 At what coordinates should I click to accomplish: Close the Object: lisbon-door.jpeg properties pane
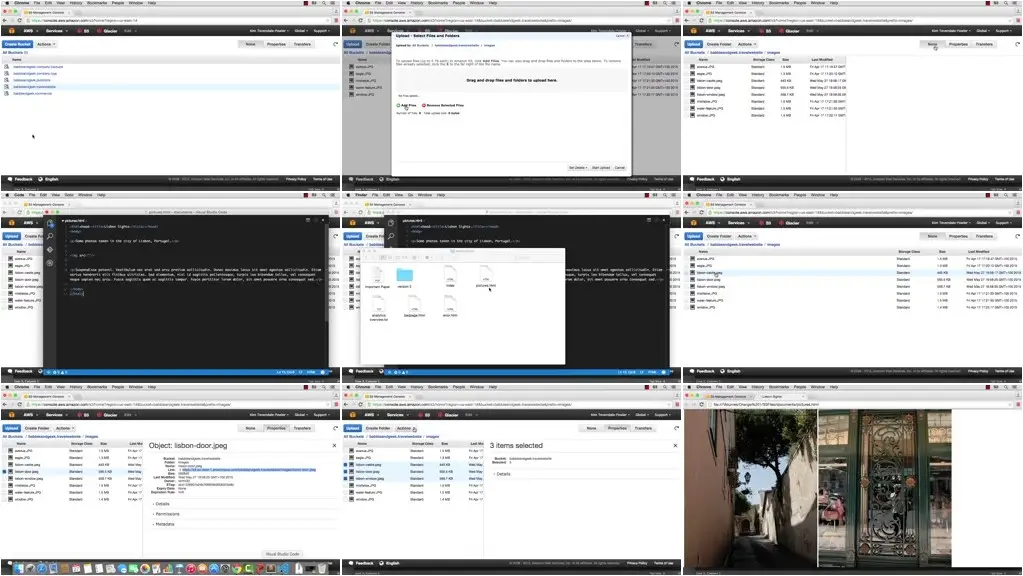click(x=335, y=446)
